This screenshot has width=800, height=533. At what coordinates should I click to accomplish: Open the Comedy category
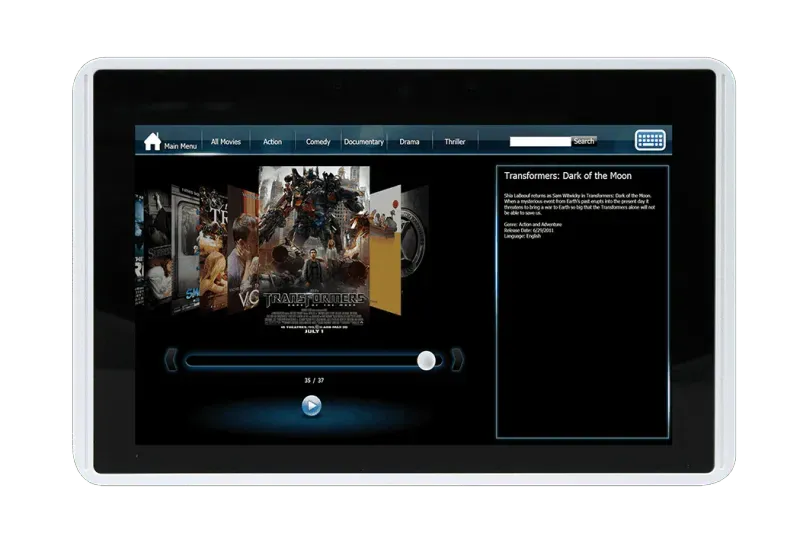318,142
